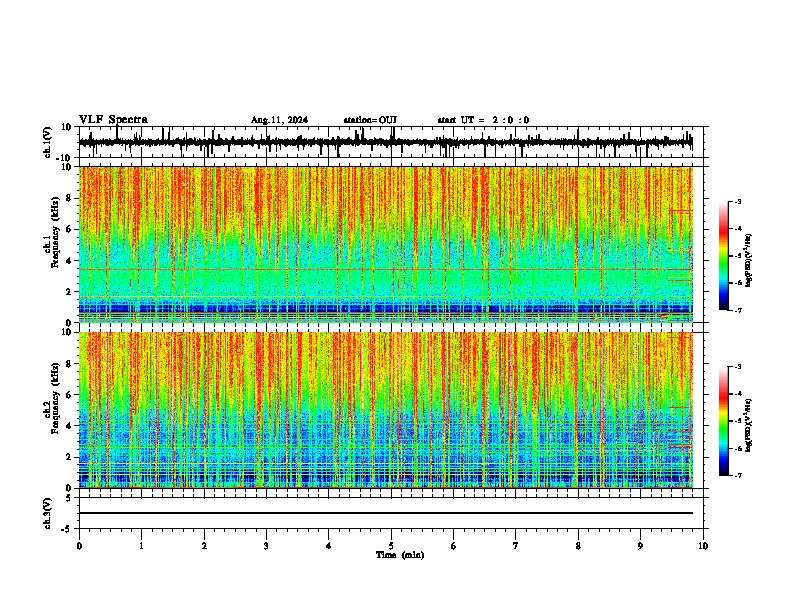Click inside the ch.1 spectrogram panel

click(386, 244)
